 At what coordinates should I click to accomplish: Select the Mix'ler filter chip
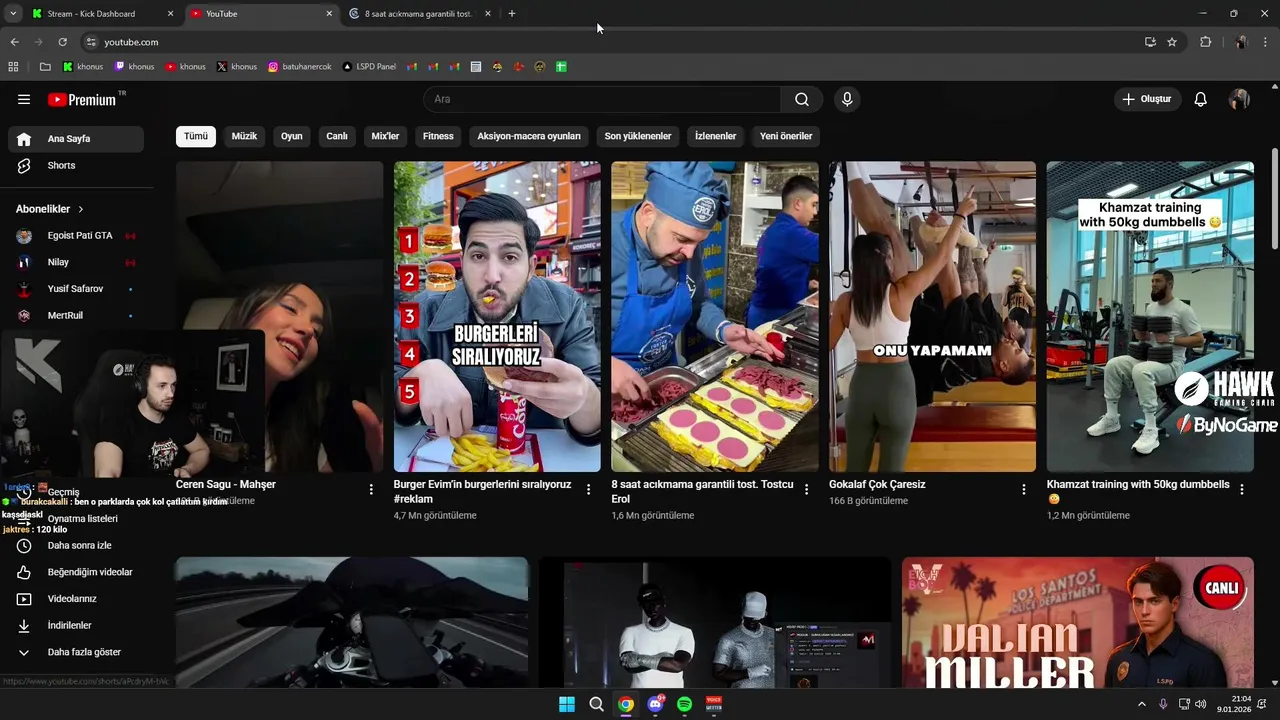(385, 136)
